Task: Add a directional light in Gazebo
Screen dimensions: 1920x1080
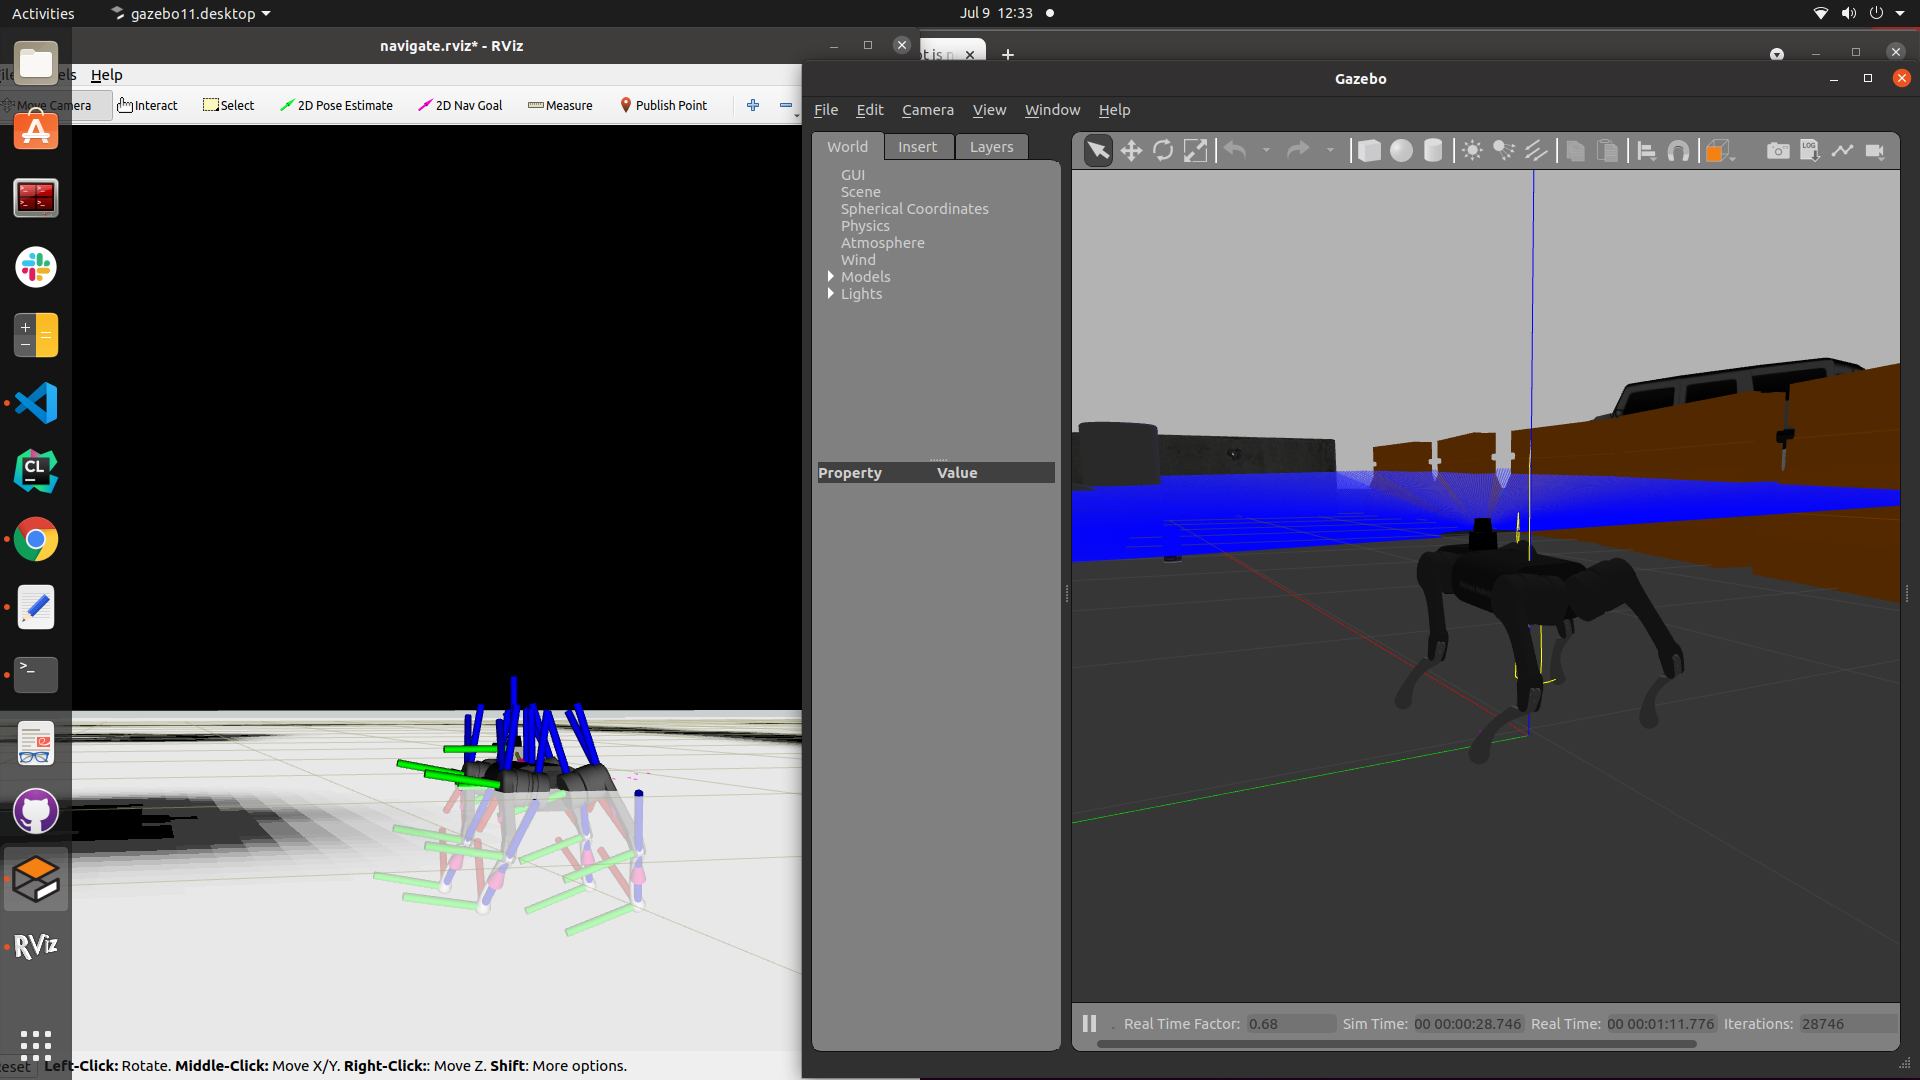Action: (1536, 151)
